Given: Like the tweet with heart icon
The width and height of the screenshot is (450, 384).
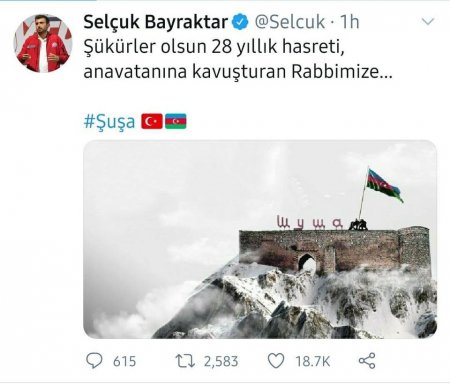Looking at the screenshot, I should 276,361.
